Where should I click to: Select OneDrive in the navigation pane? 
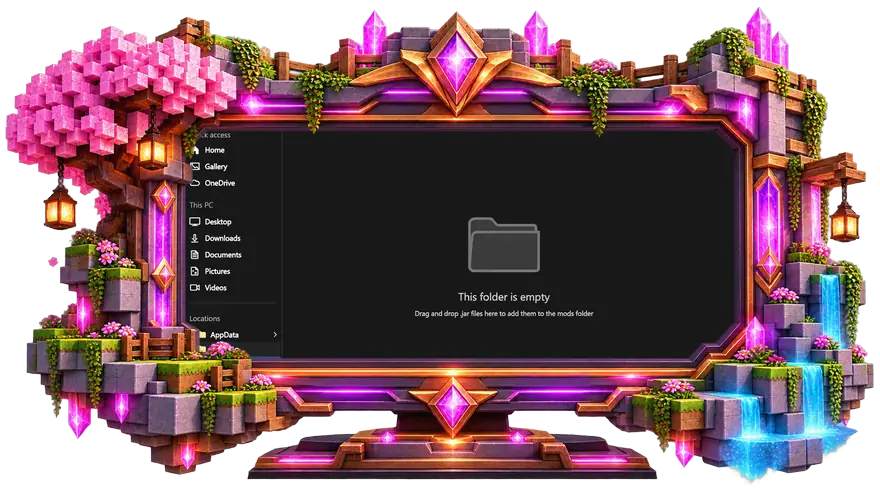(220, 183)
